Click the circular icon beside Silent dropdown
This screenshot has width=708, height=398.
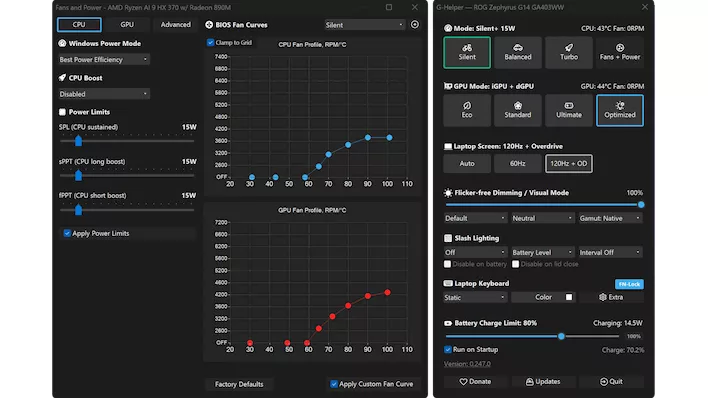point(415,24)
